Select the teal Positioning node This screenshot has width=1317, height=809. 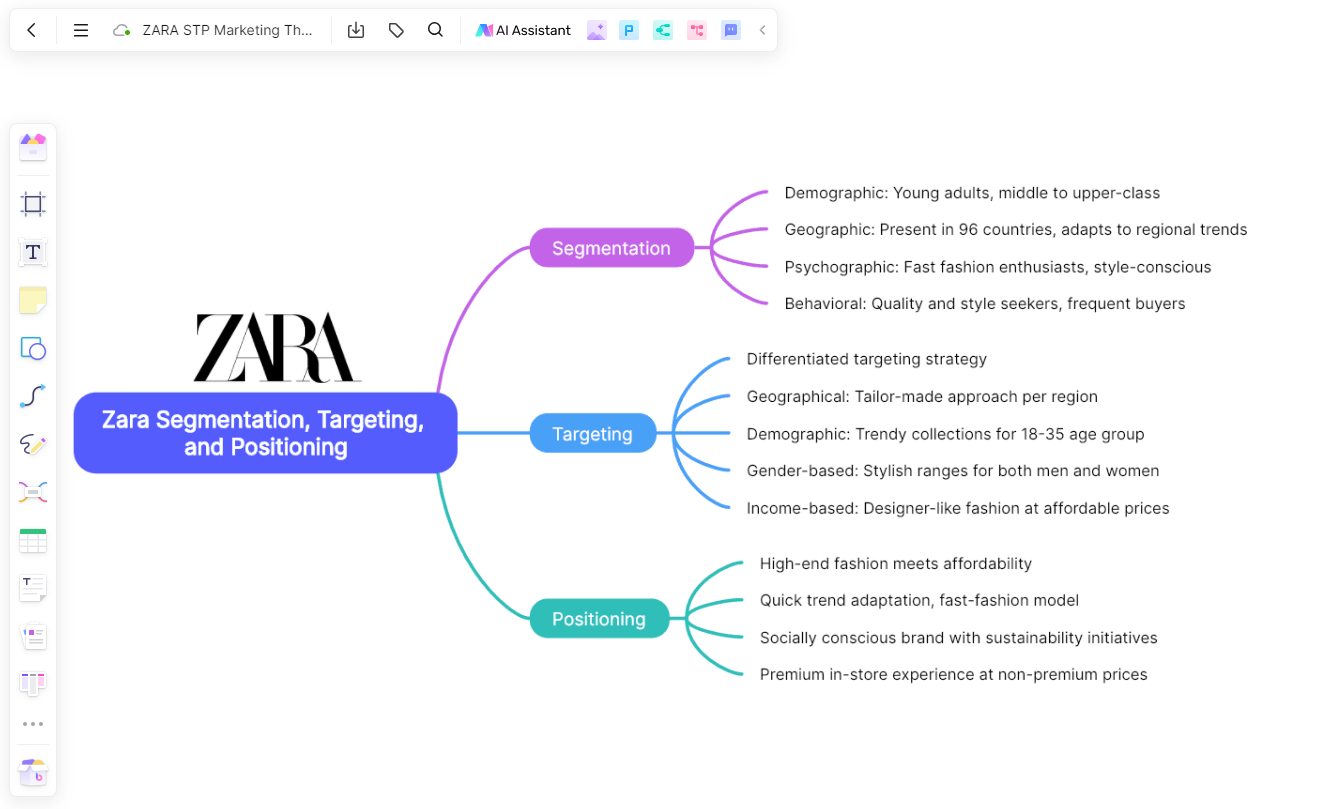pos(598,619)
